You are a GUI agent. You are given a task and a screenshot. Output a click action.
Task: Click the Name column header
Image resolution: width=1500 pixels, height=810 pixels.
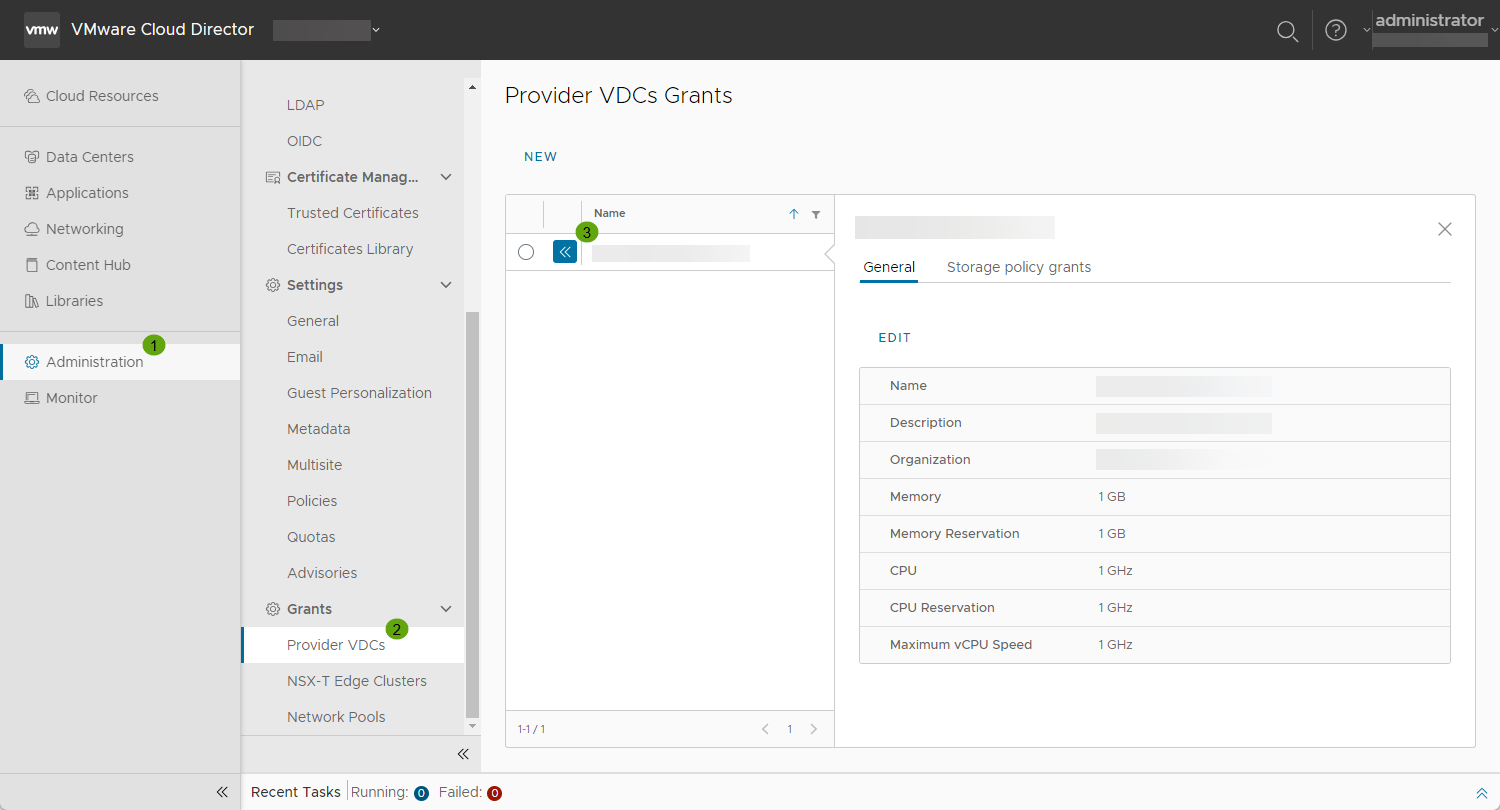point(610,213)
